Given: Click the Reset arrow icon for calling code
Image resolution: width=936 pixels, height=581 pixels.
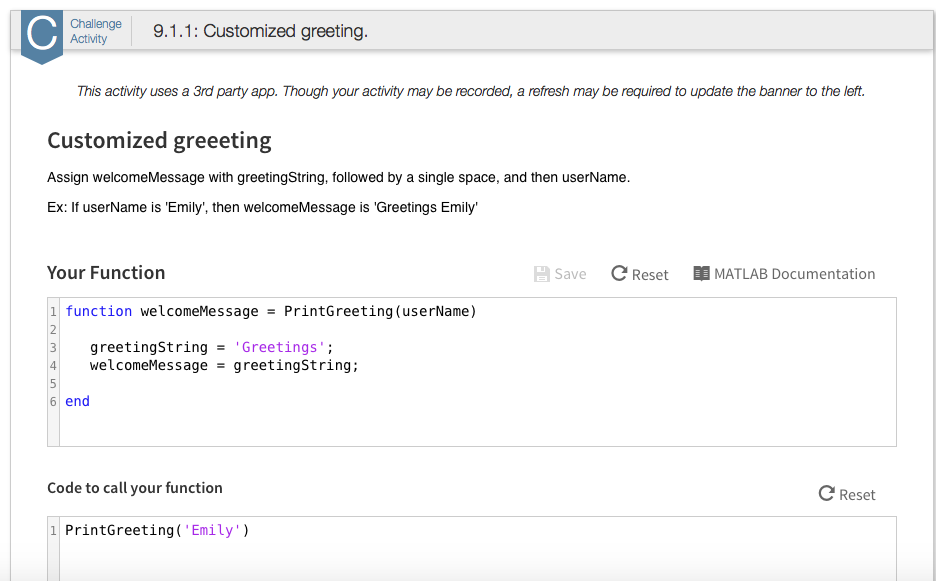Looking at the screenshot, I should click(x=826, y=493).
